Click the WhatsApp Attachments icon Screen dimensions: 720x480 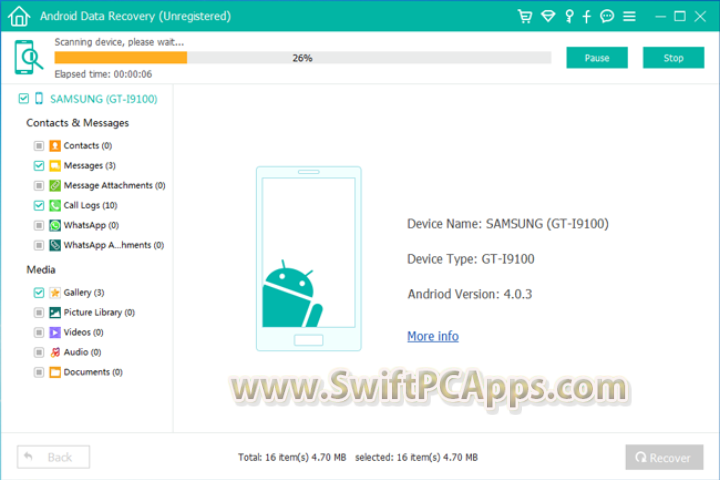click(x=55, y=245)
